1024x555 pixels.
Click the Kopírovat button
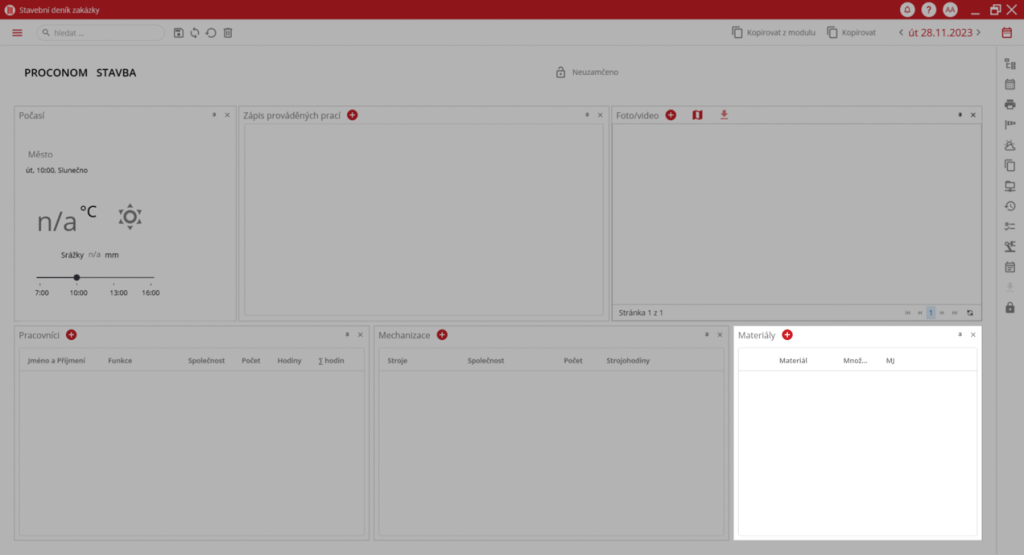click(x=851, y=33)
